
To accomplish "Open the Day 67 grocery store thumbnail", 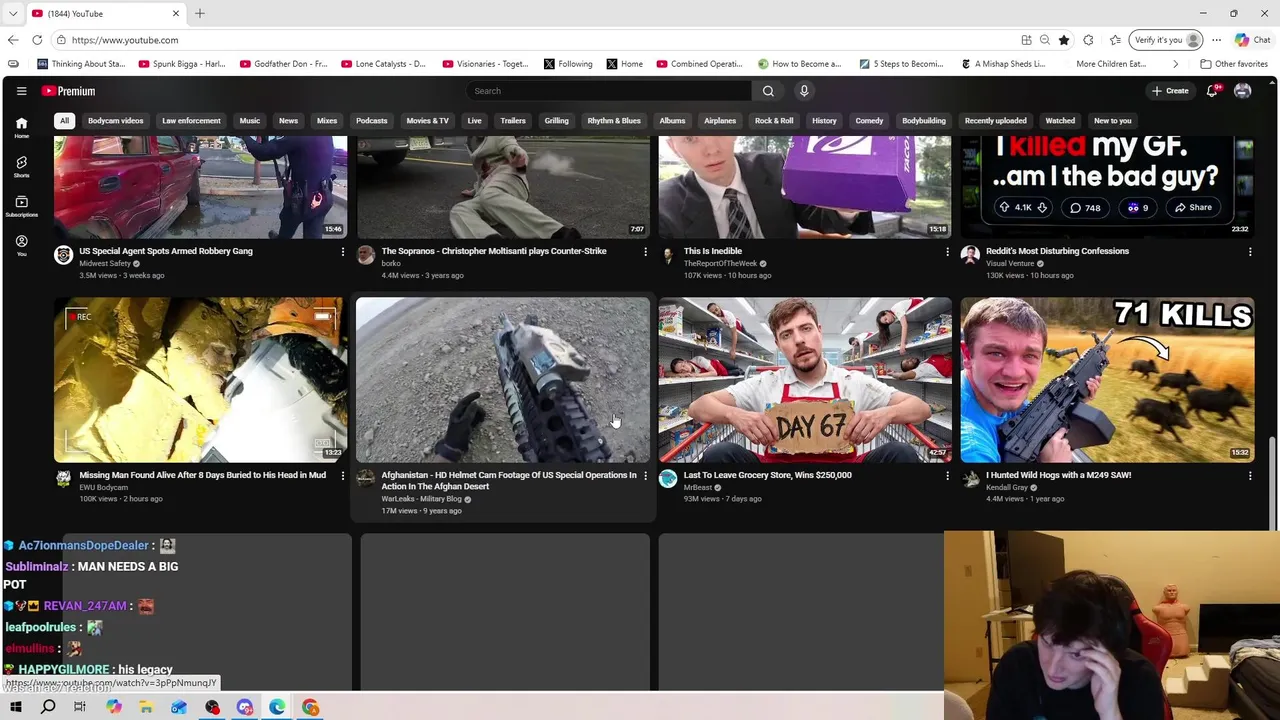I will click(805, 379).
